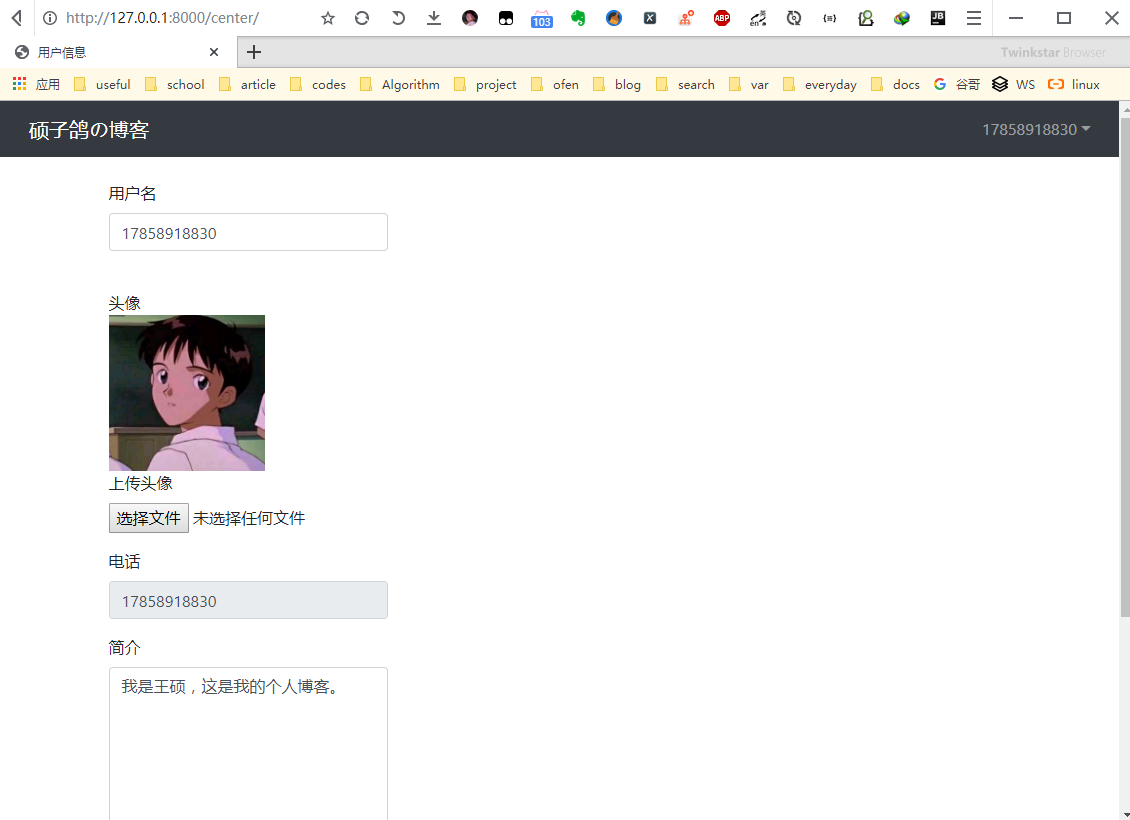Click the 选择文件 upload button

point(148,517)
